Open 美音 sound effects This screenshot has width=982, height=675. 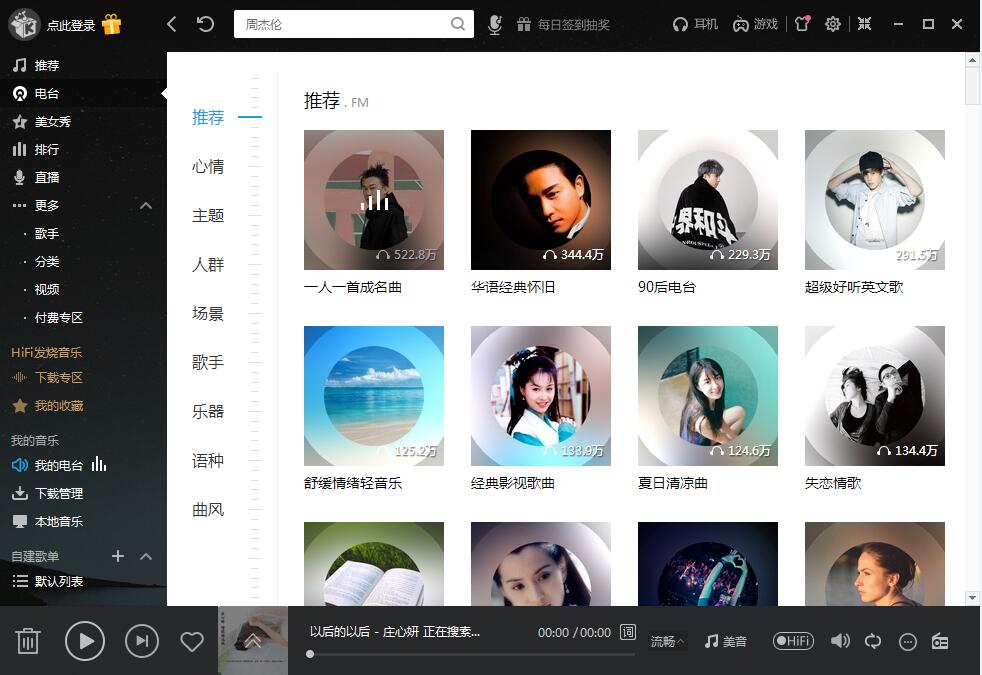tap(725, 641)
